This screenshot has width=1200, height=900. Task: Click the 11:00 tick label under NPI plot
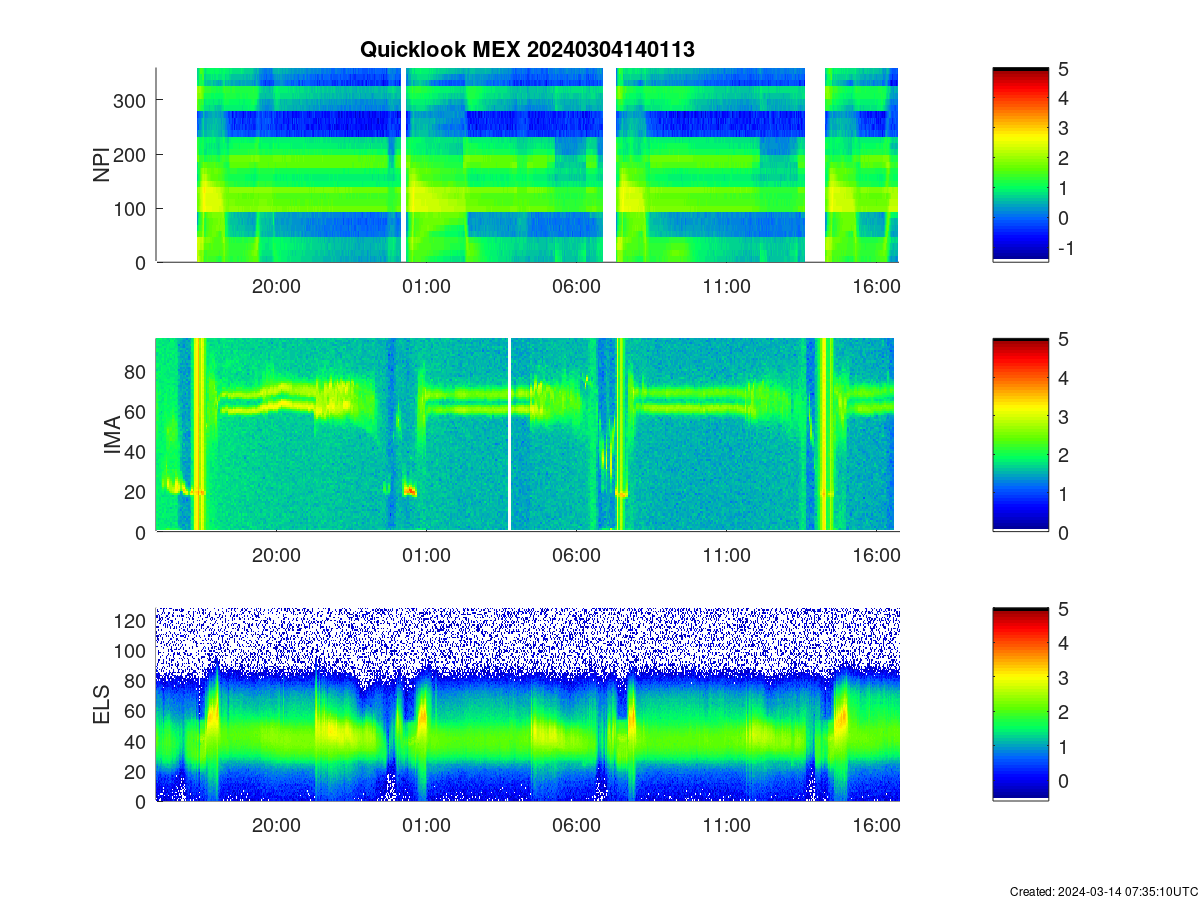click(x=727, y=286)
